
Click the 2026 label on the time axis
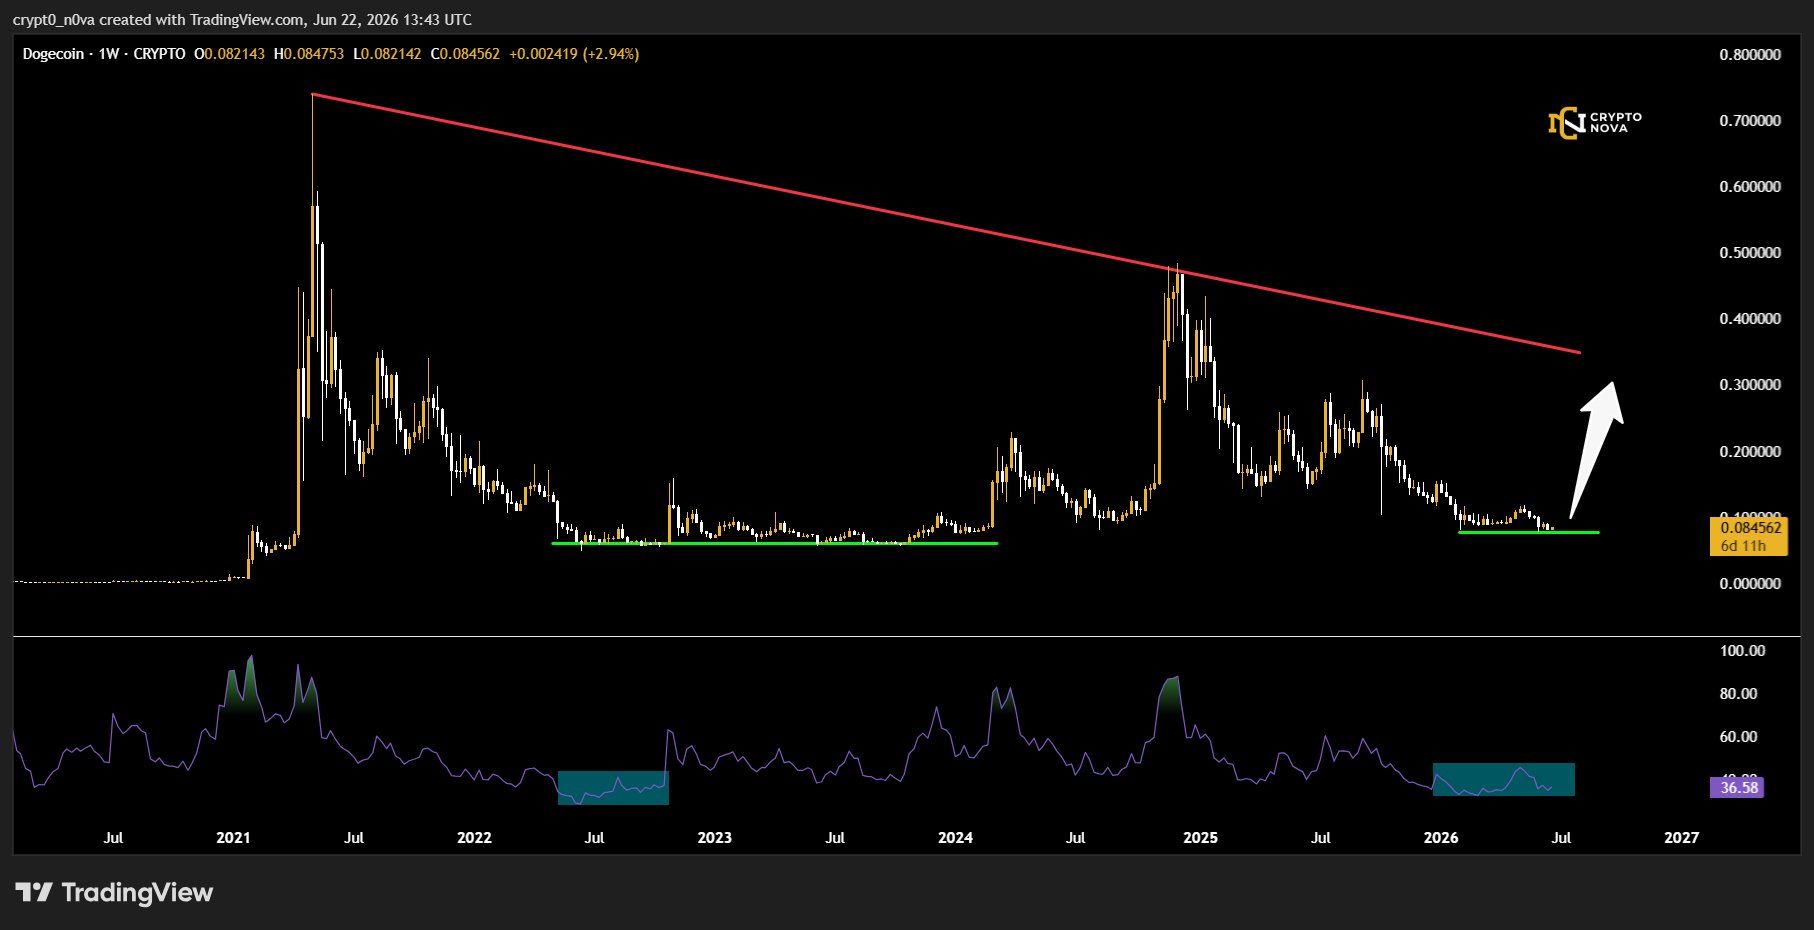(x=1440, y=838)
